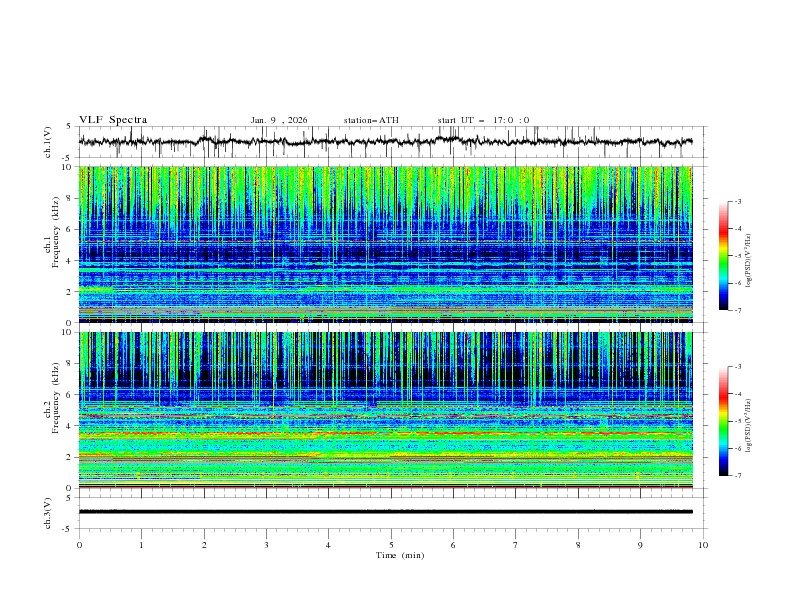Click the ch.1 colorbar "log(PSD)(V²/Hz)" label
The image size is (792, 612).
[749, 261]
